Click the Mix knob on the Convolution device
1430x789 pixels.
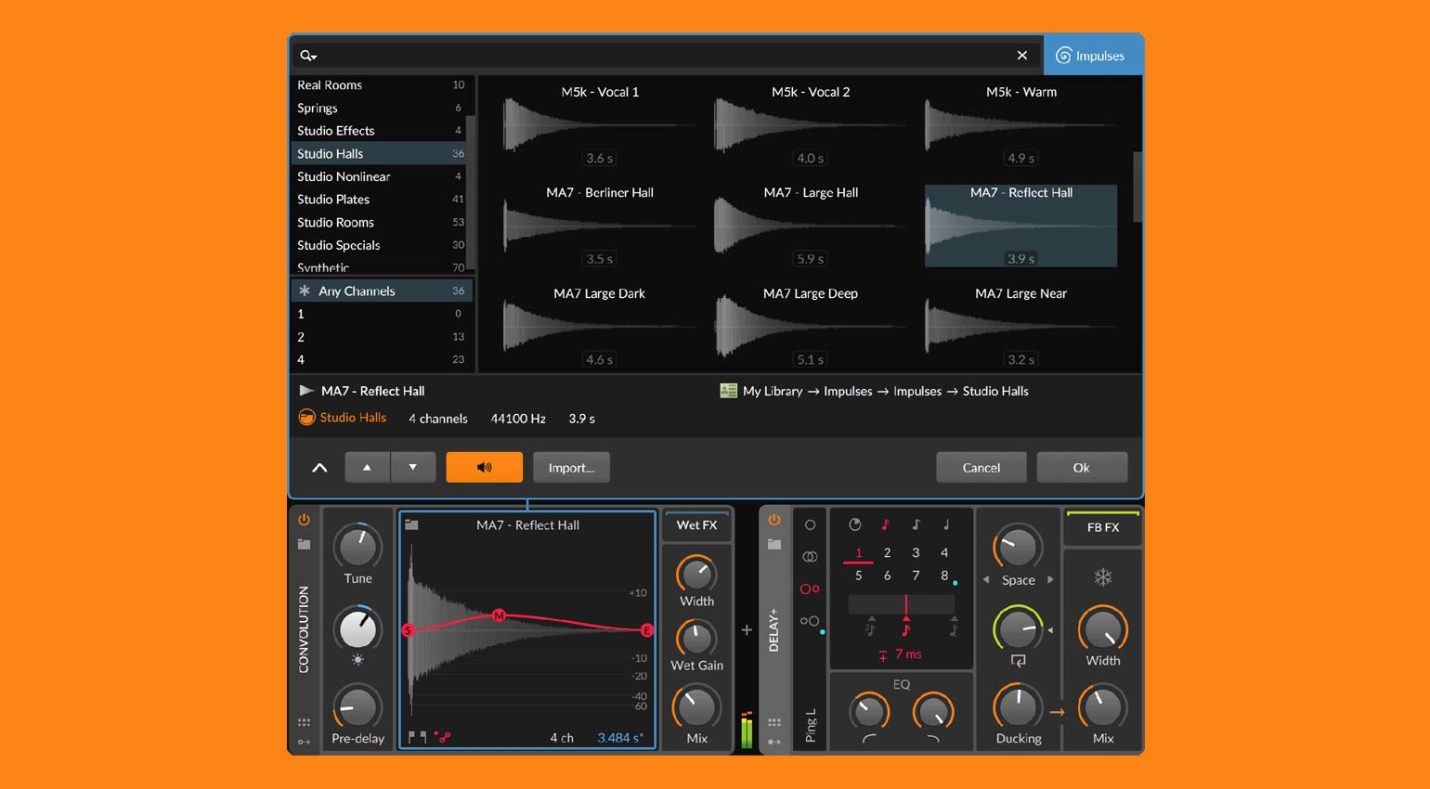(x=696, y=709)
